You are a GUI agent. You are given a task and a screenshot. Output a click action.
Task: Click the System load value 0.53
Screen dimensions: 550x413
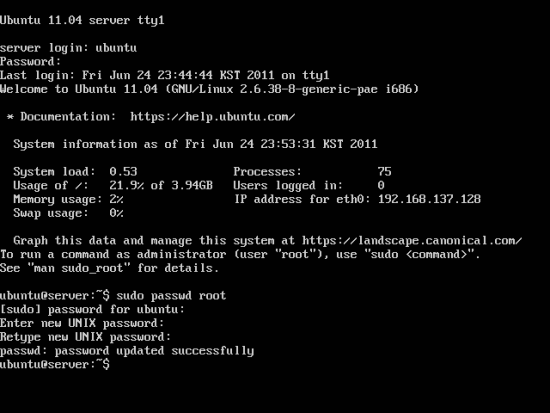click(x=123, y=172)
